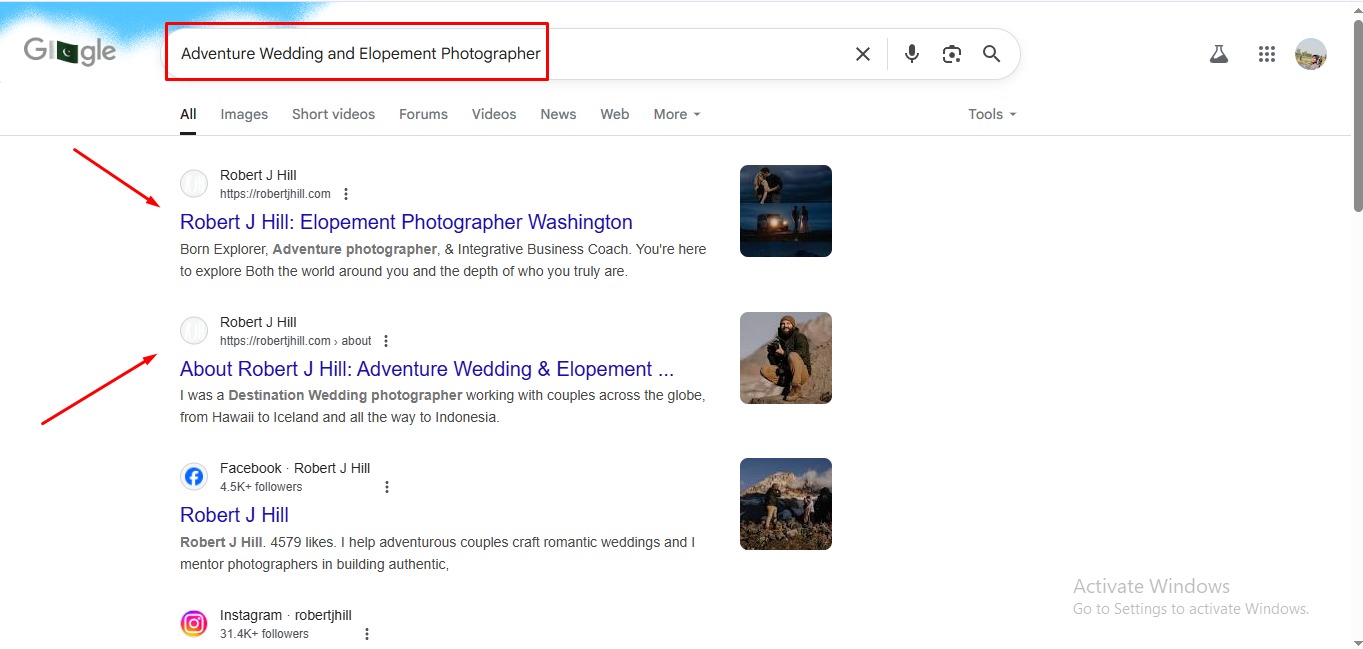This screenshot has width=1363, height=649.
Task: Open Robert J Hill: Elopement Photographer Washington link
Action: click(x=406, y=222)
